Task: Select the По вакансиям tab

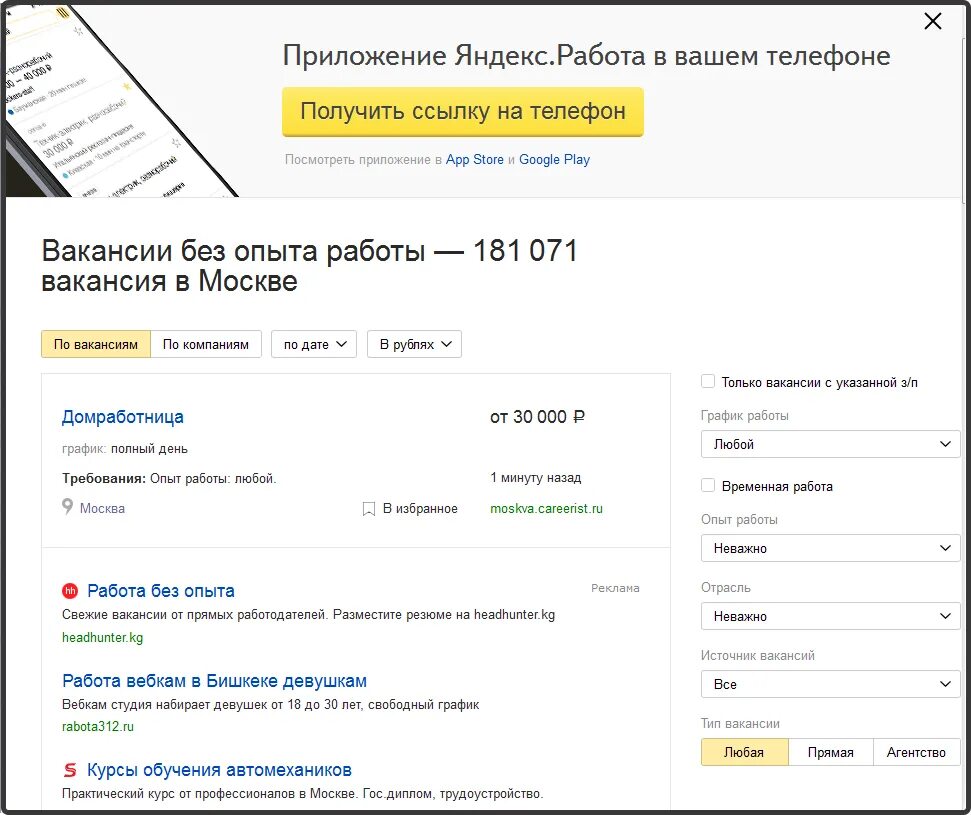Action: 95,343
